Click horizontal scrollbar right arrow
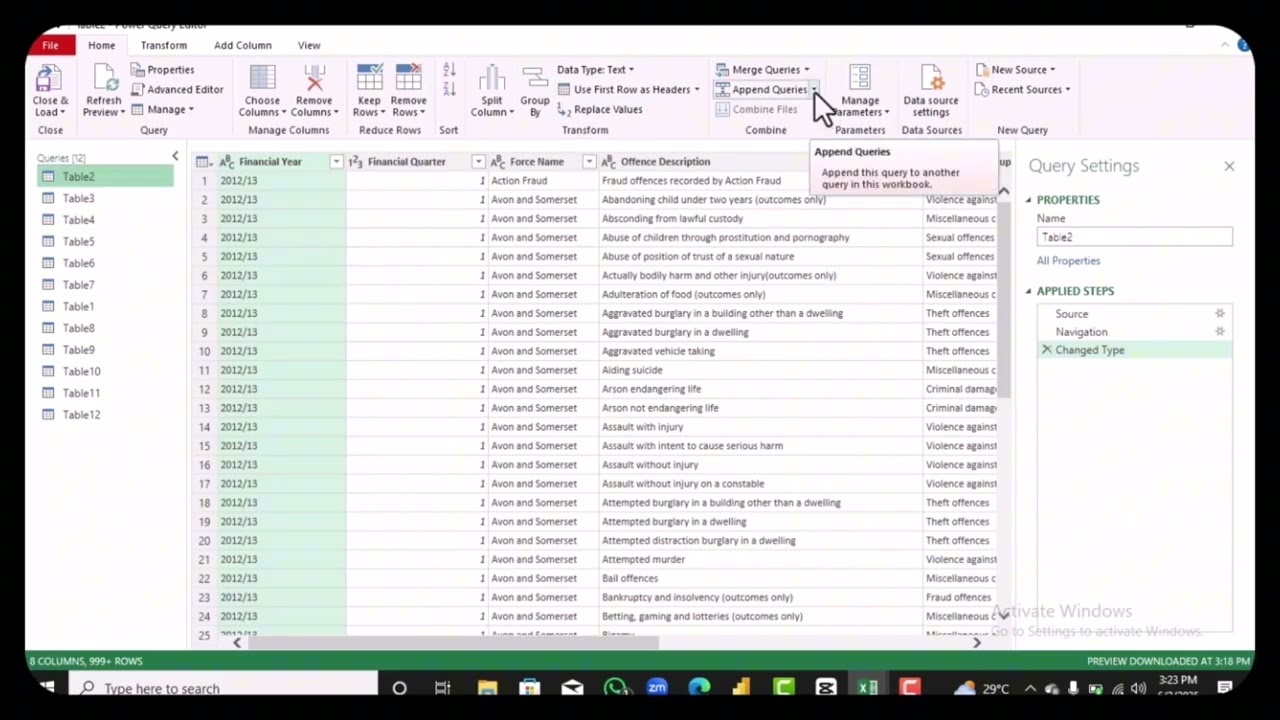Image resolution: width=1280 pixels, height=720 pixels. click(977, 642)
